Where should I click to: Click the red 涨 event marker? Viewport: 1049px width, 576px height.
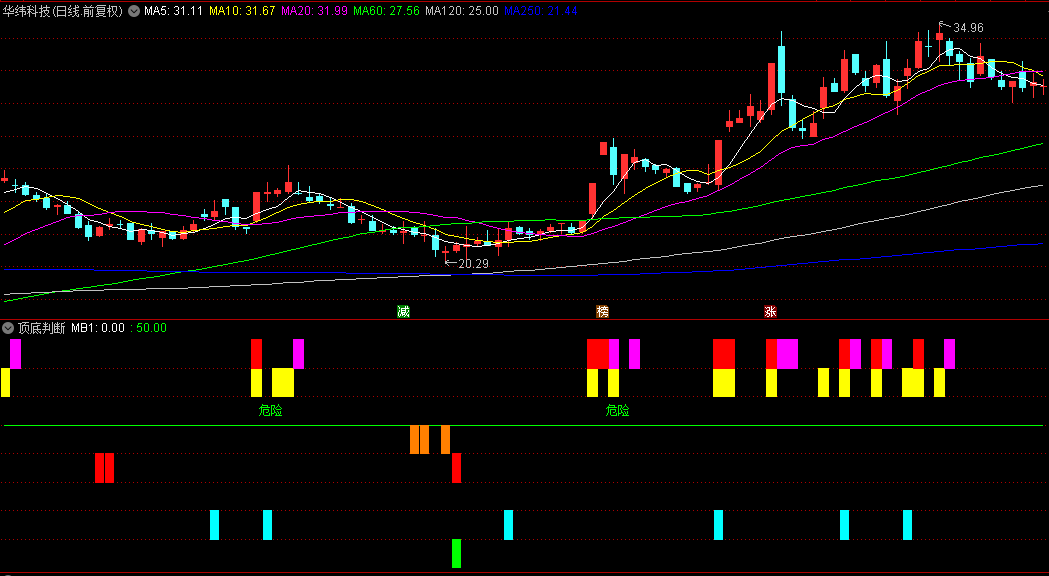pyautogui.click(x=770, y=312)
